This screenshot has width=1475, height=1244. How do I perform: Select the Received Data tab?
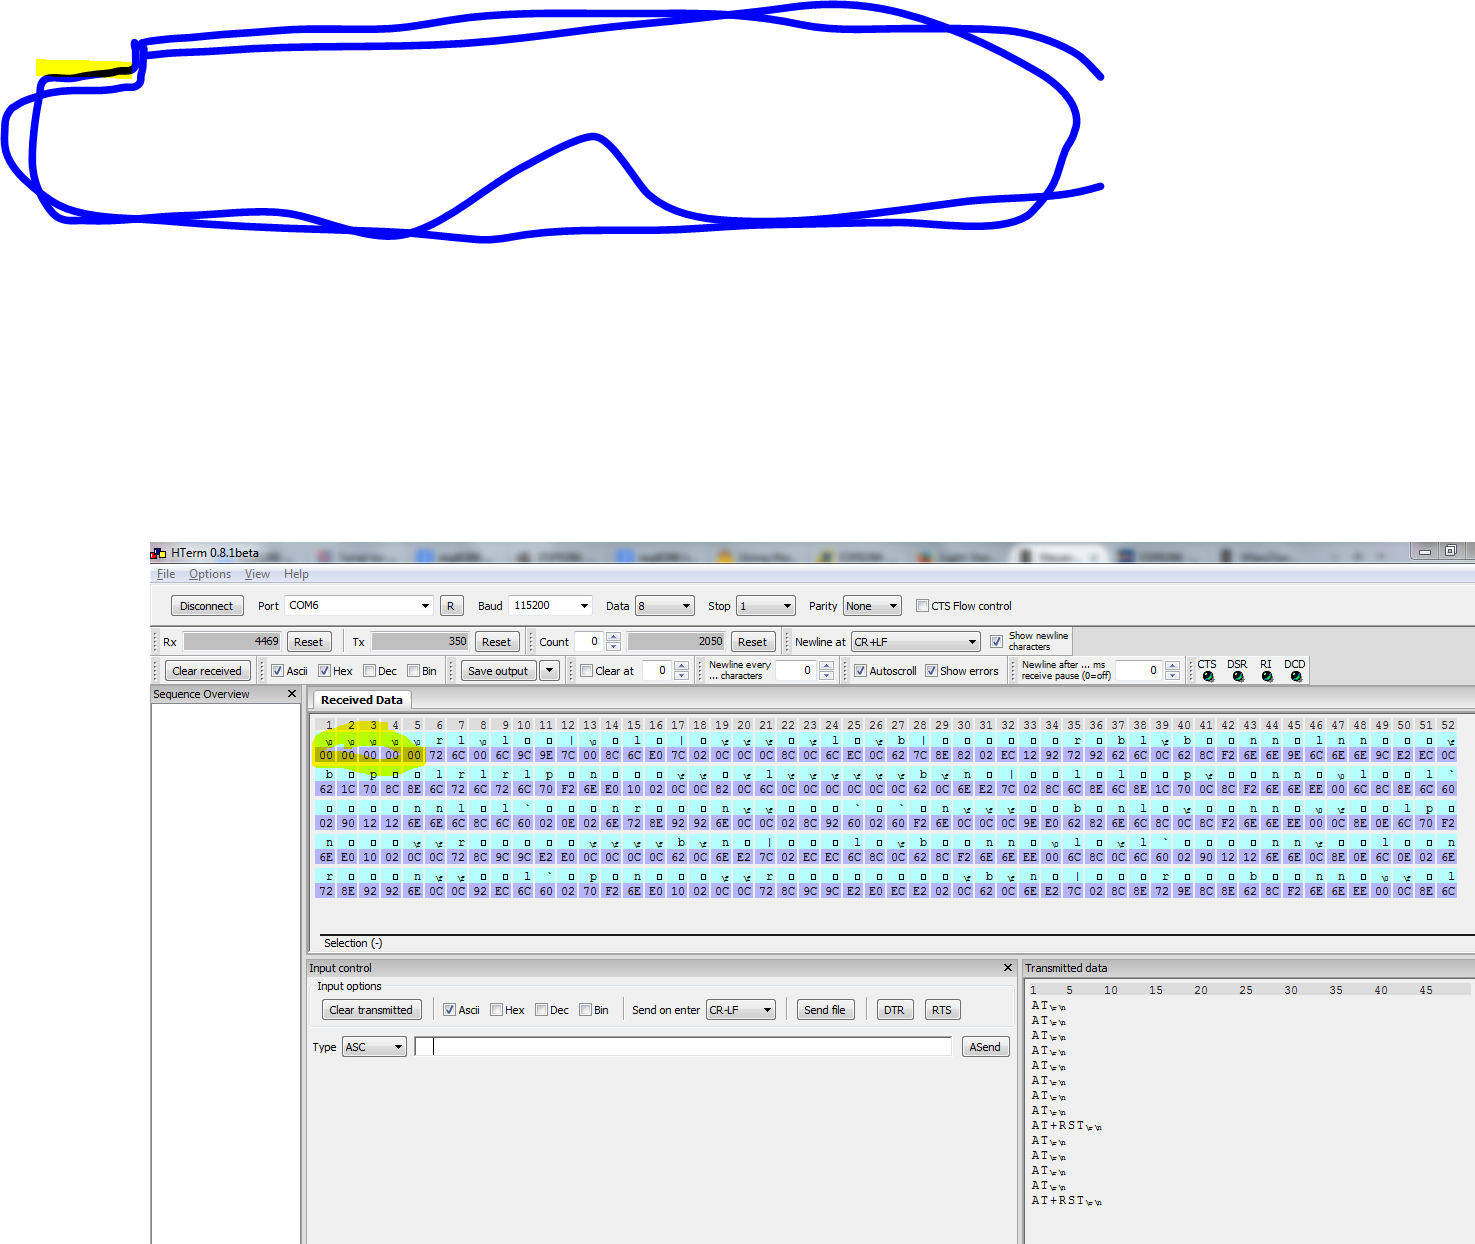pyautogui.click(x=361, y=700)
